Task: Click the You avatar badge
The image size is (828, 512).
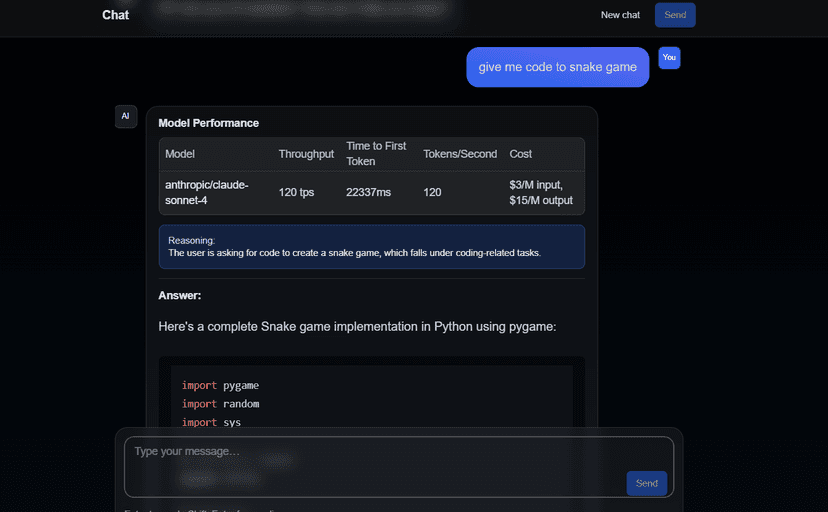Action: click(x=669, y=58)
